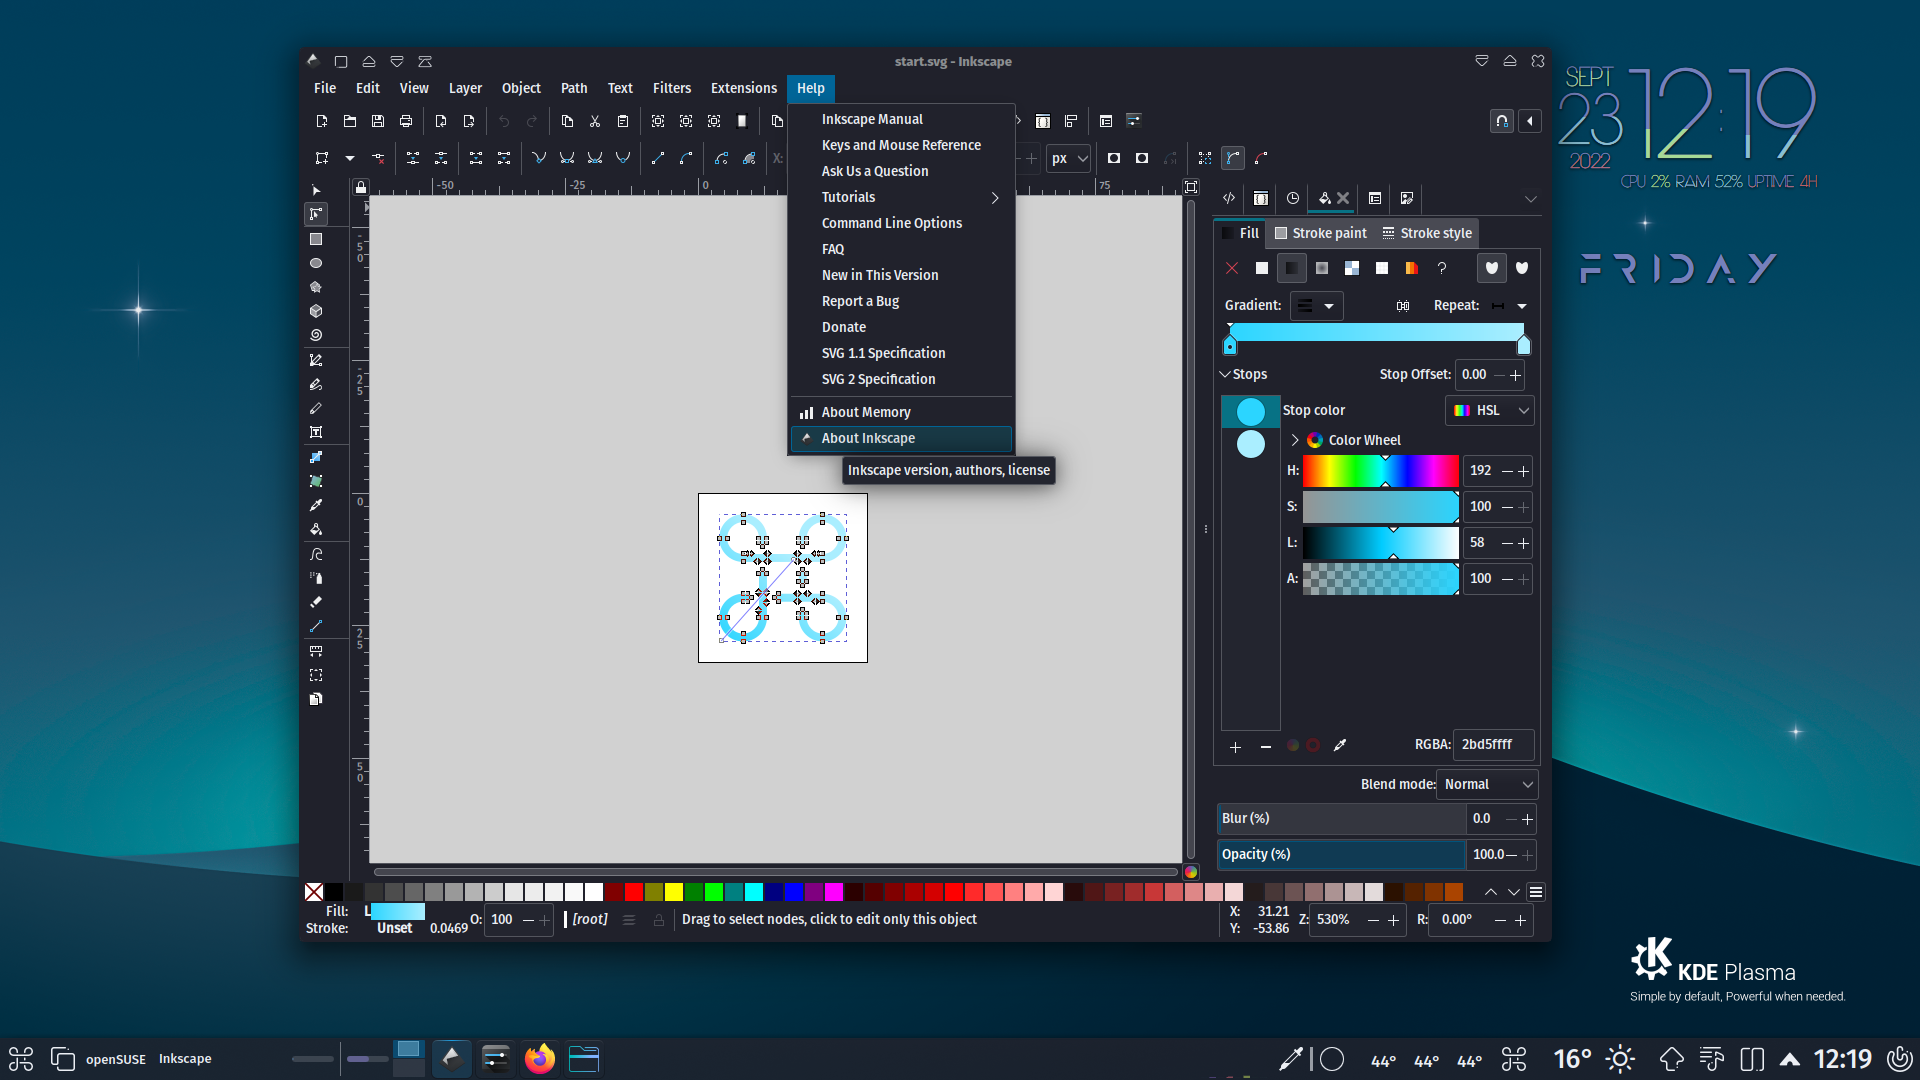Click the reverse gradient direction icon
The width and height of the screenshot is (1920, 1080).
point(1403,306)
